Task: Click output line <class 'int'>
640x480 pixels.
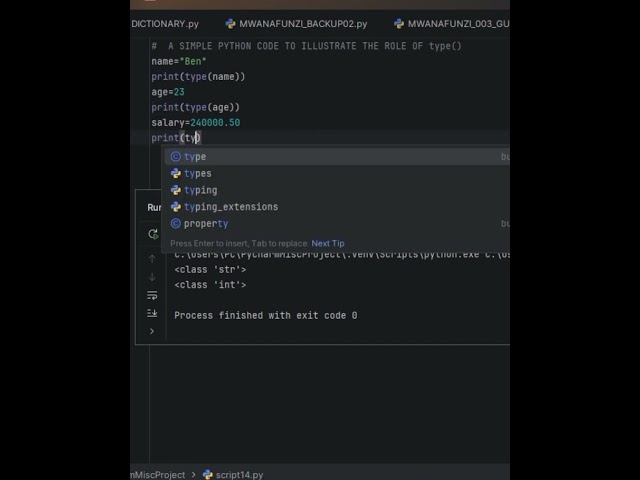Action: [210, 285]
